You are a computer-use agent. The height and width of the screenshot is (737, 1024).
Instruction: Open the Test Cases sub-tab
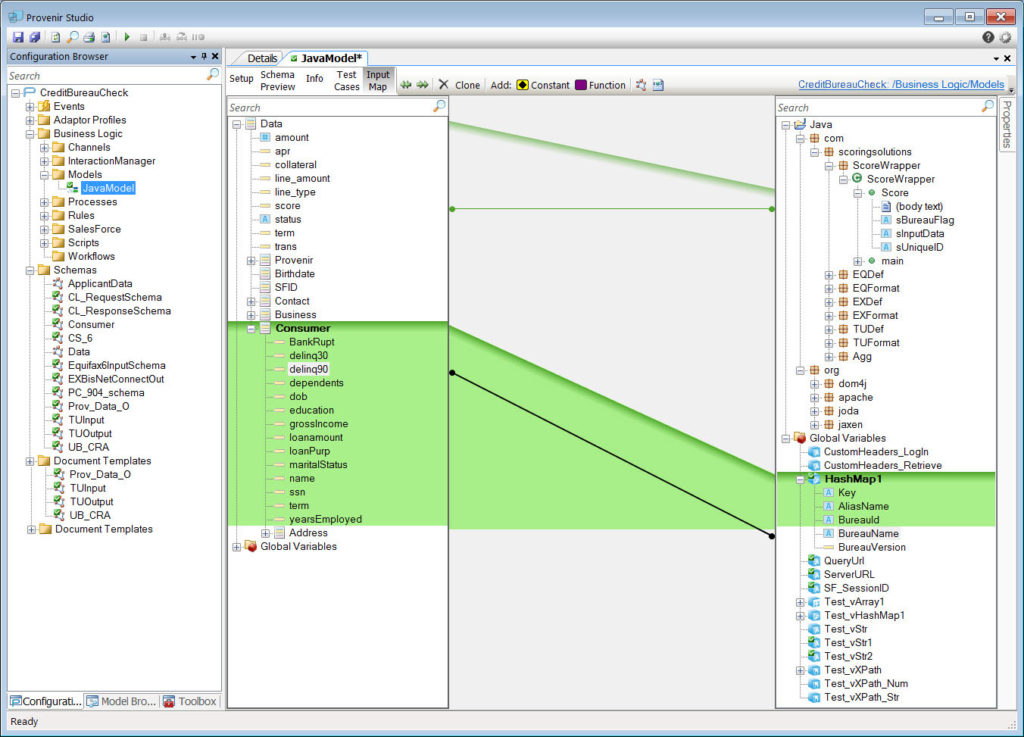click(x=346, y=80)
